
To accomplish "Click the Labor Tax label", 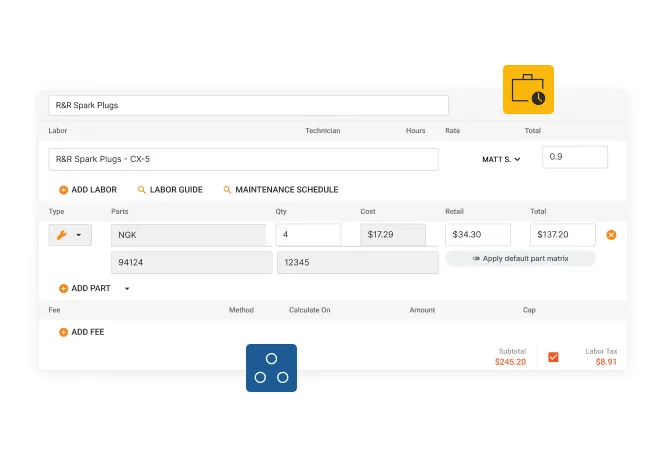I will point(601,351).
